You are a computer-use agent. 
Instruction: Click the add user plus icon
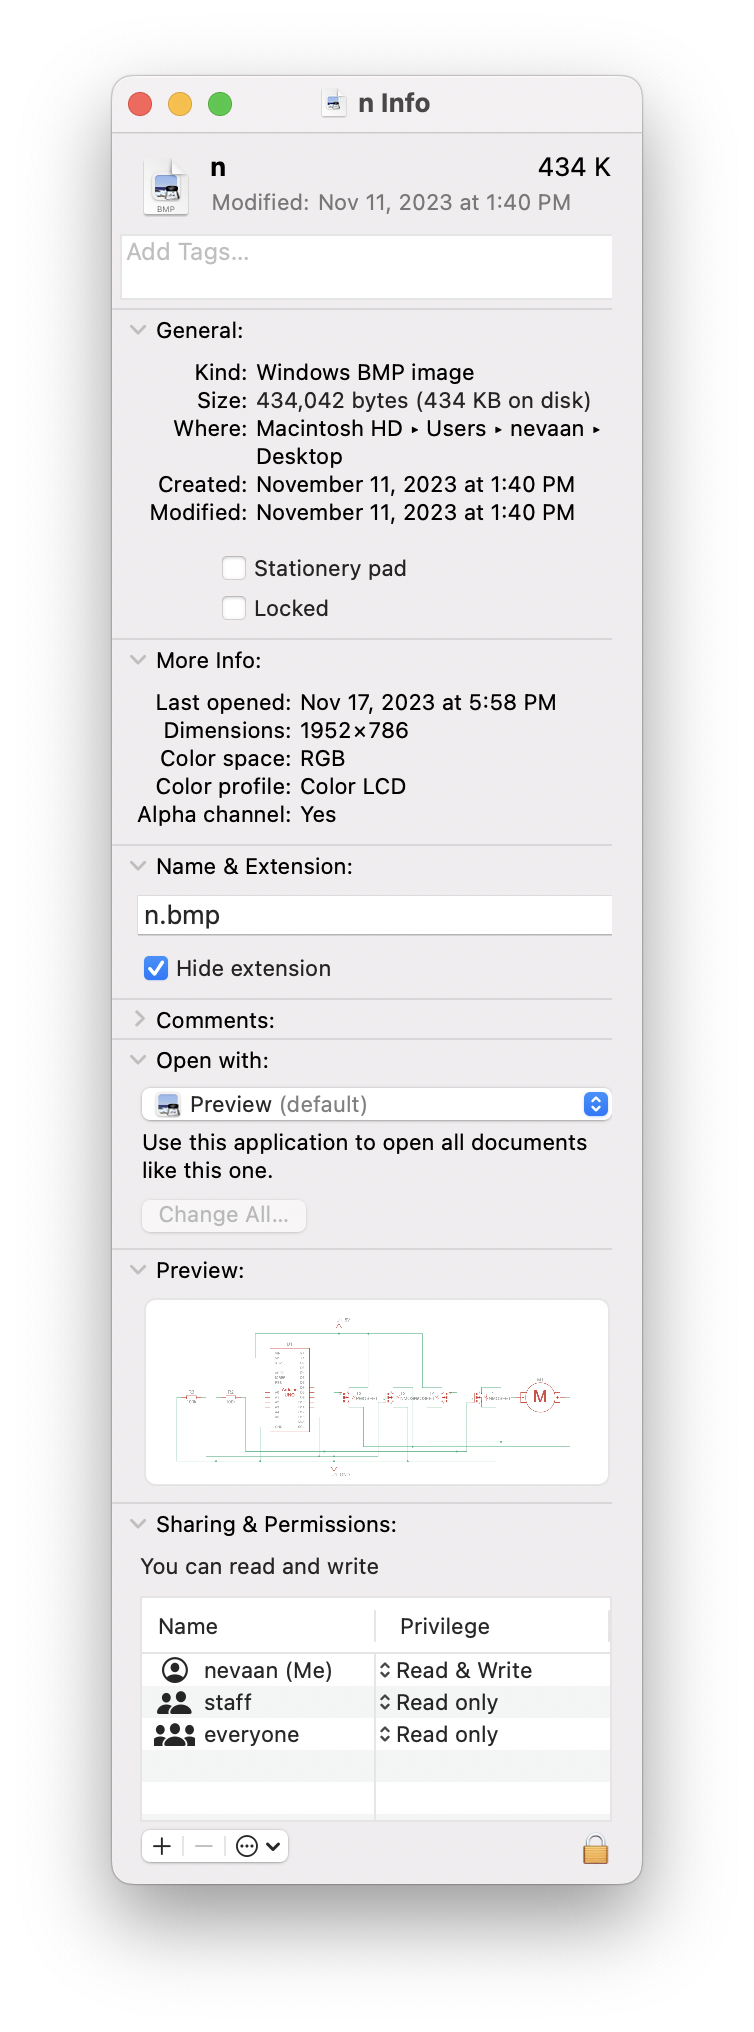pyautogui.click(x=161, y=1846)
